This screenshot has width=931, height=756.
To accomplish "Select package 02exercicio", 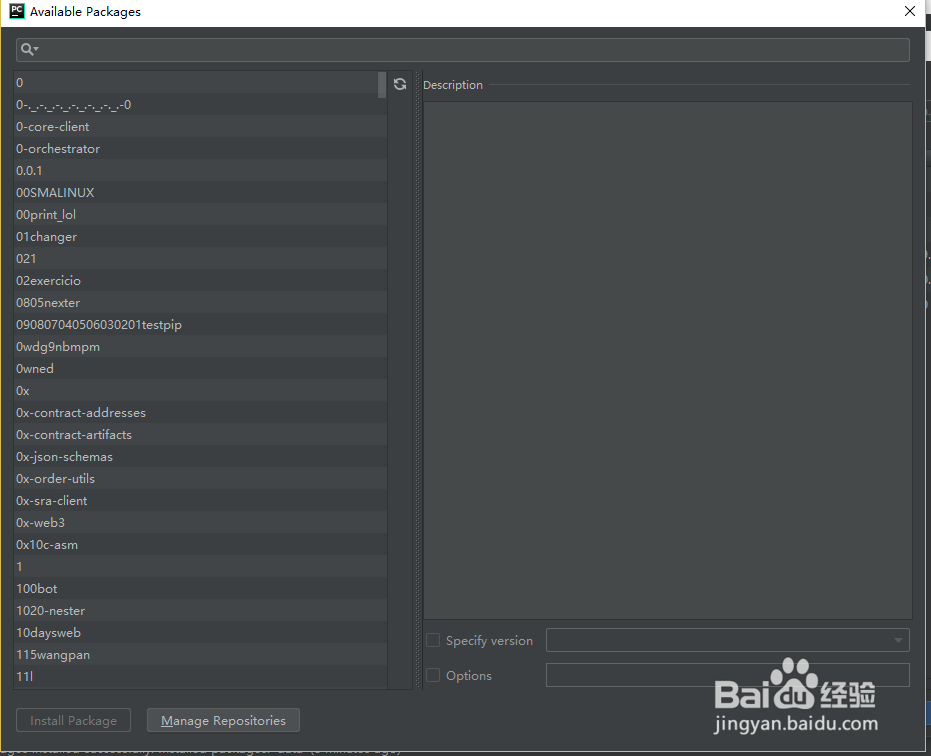I will pyautogui.click(x=200, y=280).
